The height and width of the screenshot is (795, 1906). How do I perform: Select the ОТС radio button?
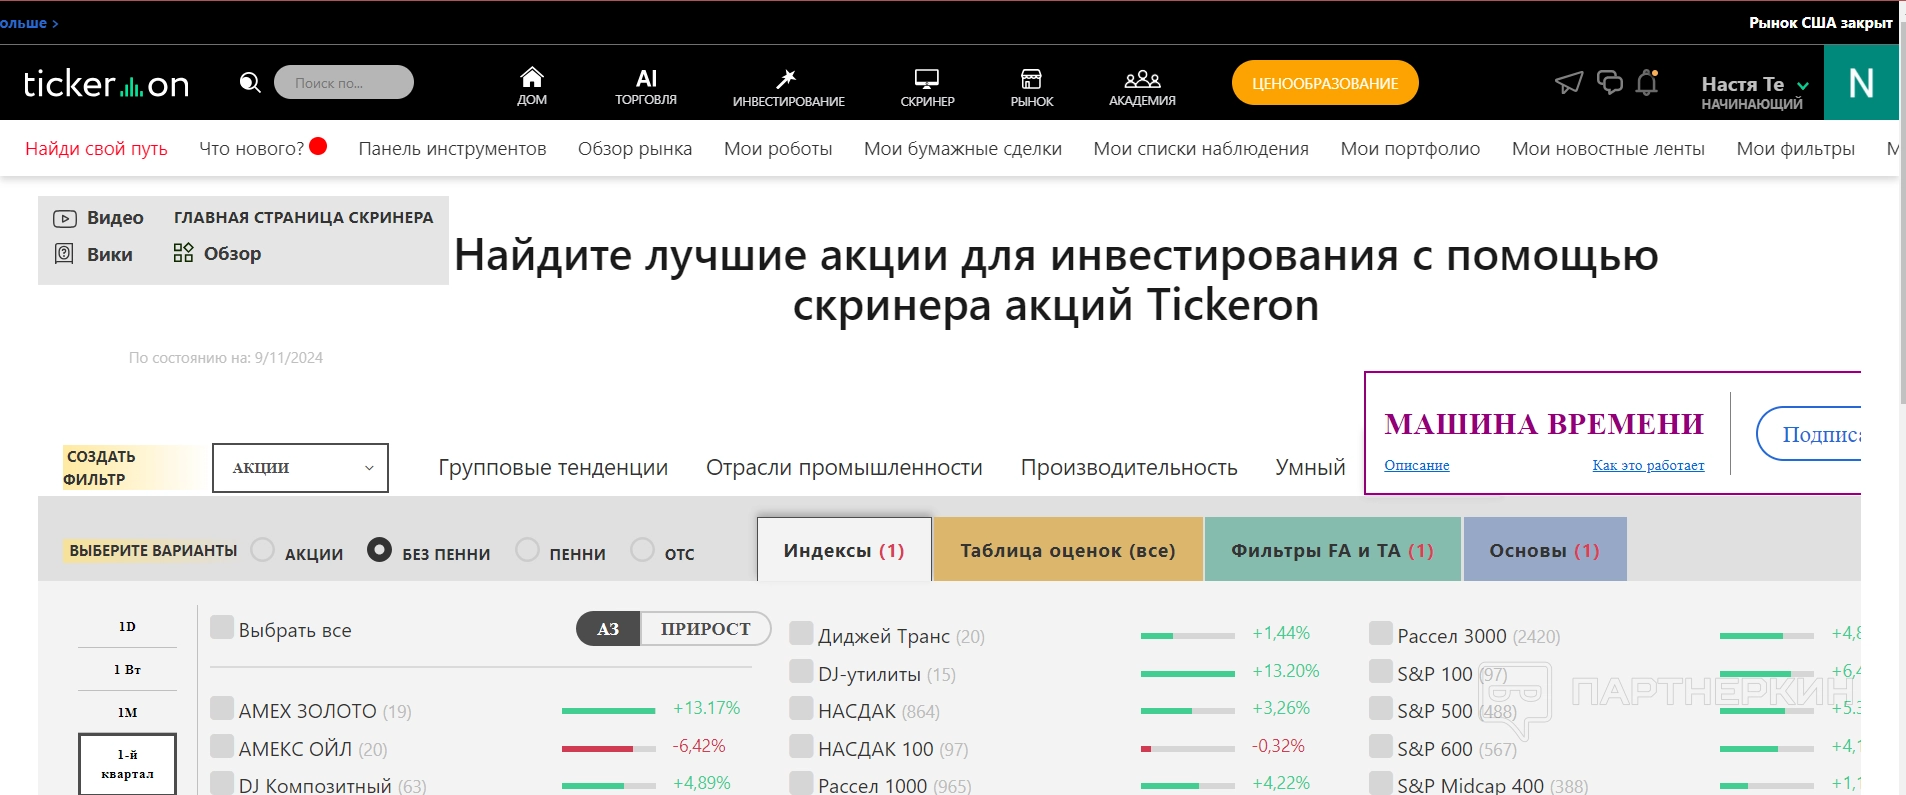pyautogui.click(x=643, y=550)
